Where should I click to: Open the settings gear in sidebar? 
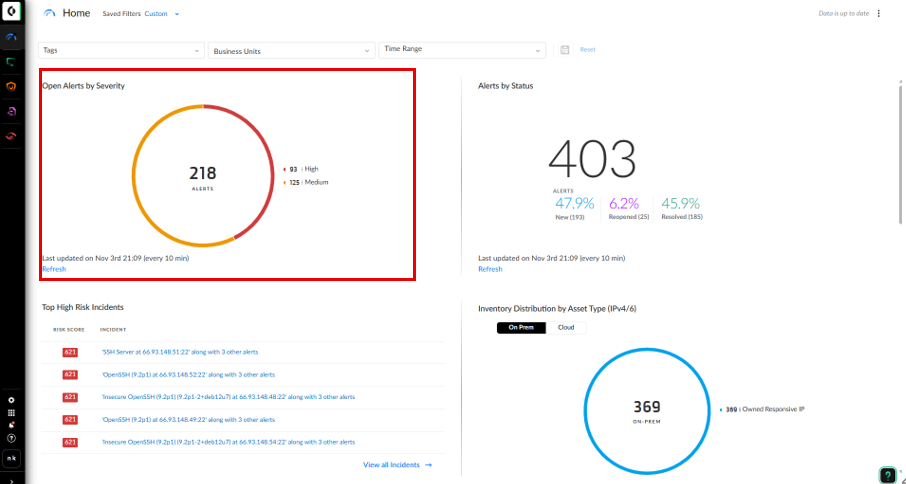[11, 399]
